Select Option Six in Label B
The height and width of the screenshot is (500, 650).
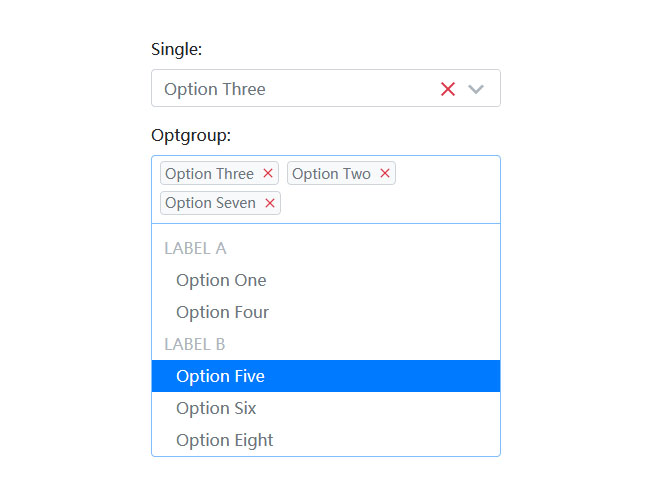tap(216, 408)
